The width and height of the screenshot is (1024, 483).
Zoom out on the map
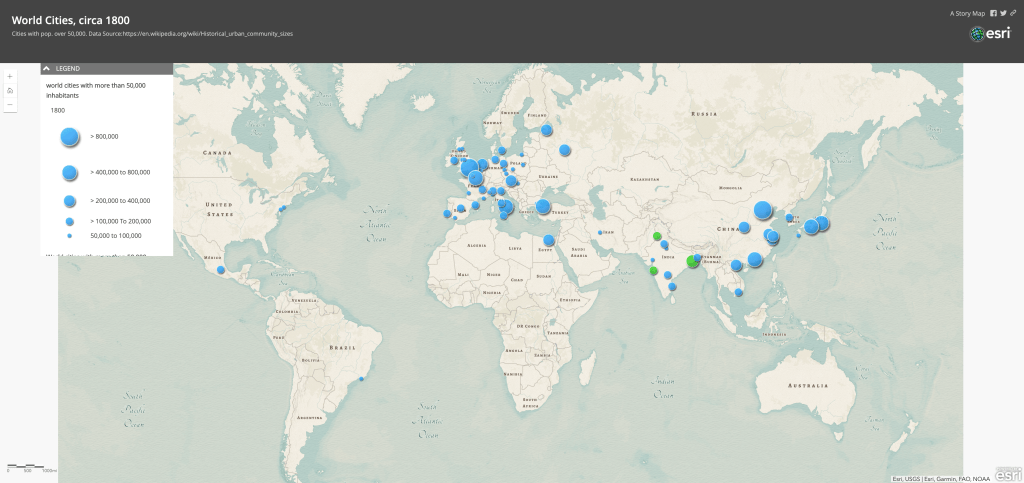(x=9, y=104)
